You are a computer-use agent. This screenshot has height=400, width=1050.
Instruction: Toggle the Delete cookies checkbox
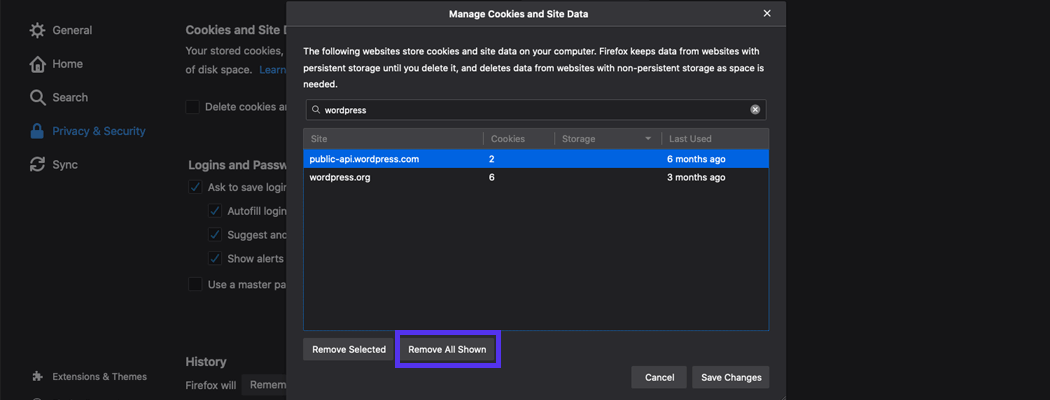tap(193, 107)
